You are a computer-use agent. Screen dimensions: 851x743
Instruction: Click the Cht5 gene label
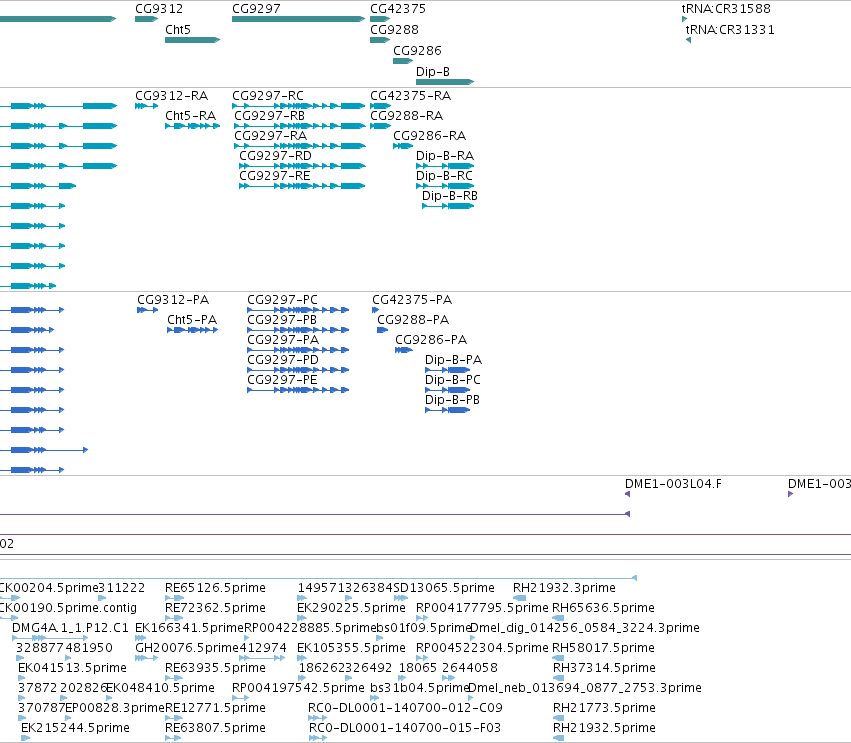[x=178, y=30]
